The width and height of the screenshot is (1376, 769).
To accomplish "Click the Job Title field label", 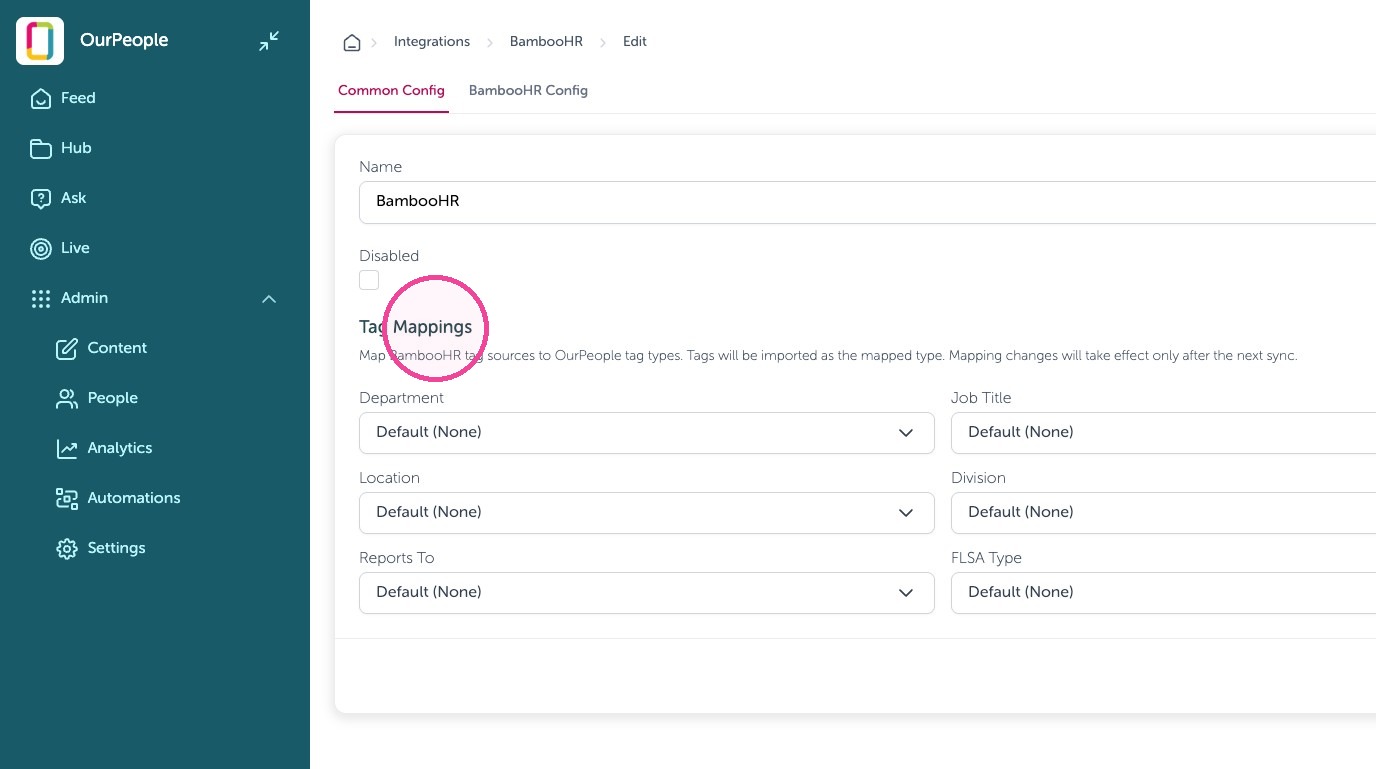I will tap(981, 398).
